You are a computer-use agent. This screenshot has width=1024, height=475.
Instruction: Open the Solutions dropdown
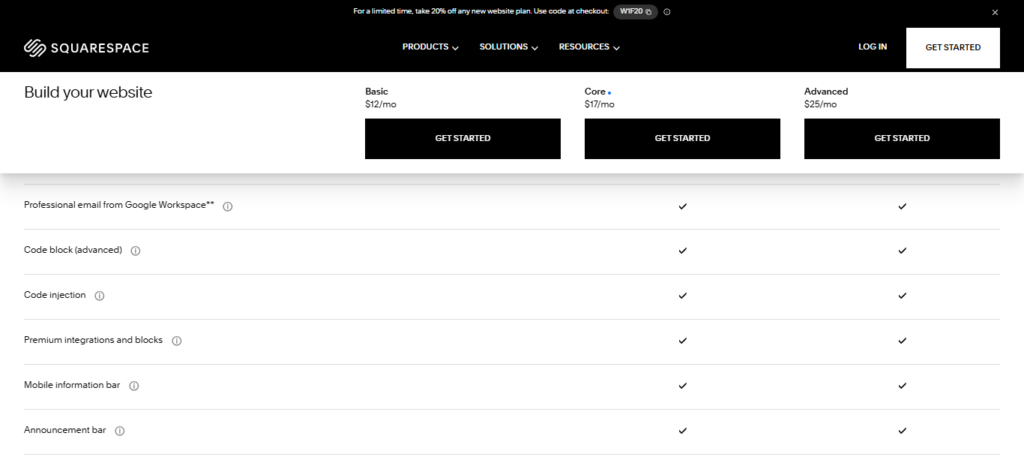[x=508, y=47]
